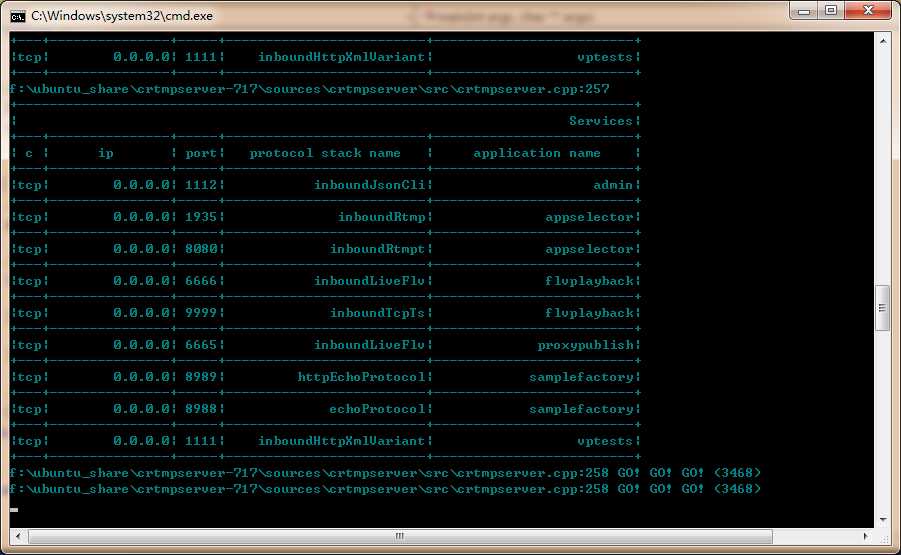
Task: Click the 'httpEchoProtocol' entry
Action: click(x=361, y=377)
